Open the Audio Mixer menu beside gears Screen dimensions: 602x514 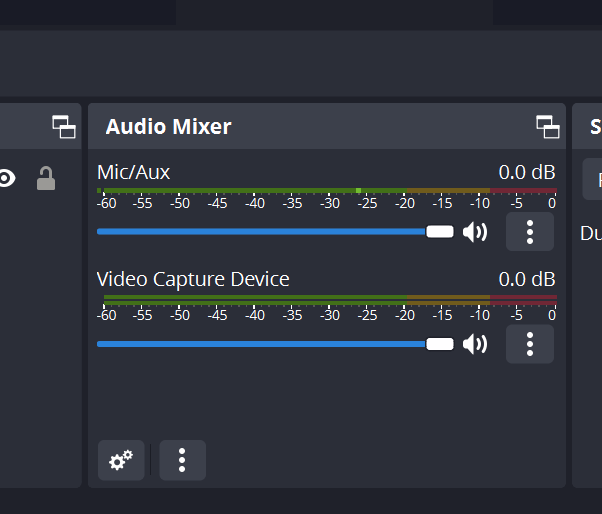pos(182,460)
